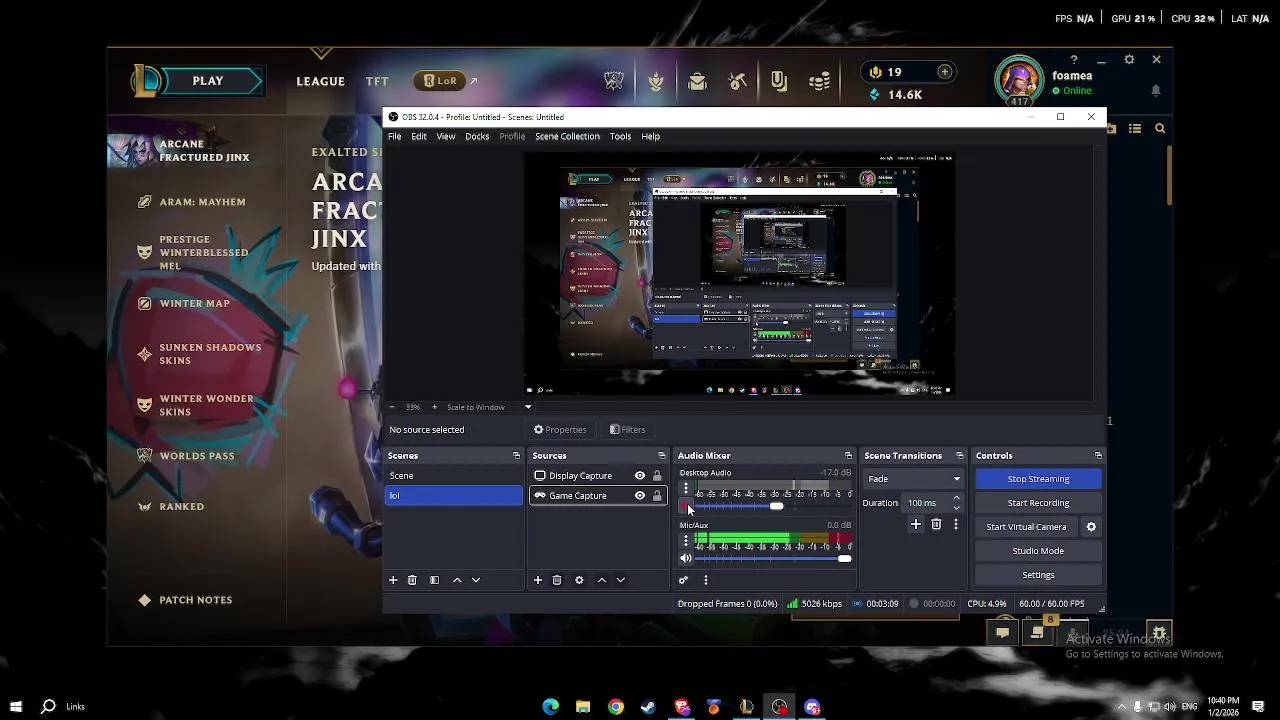The width and height of the screenshot is (1280, 720).
Task: Open OBS Settings from Controls
Action: point(1038,575)
